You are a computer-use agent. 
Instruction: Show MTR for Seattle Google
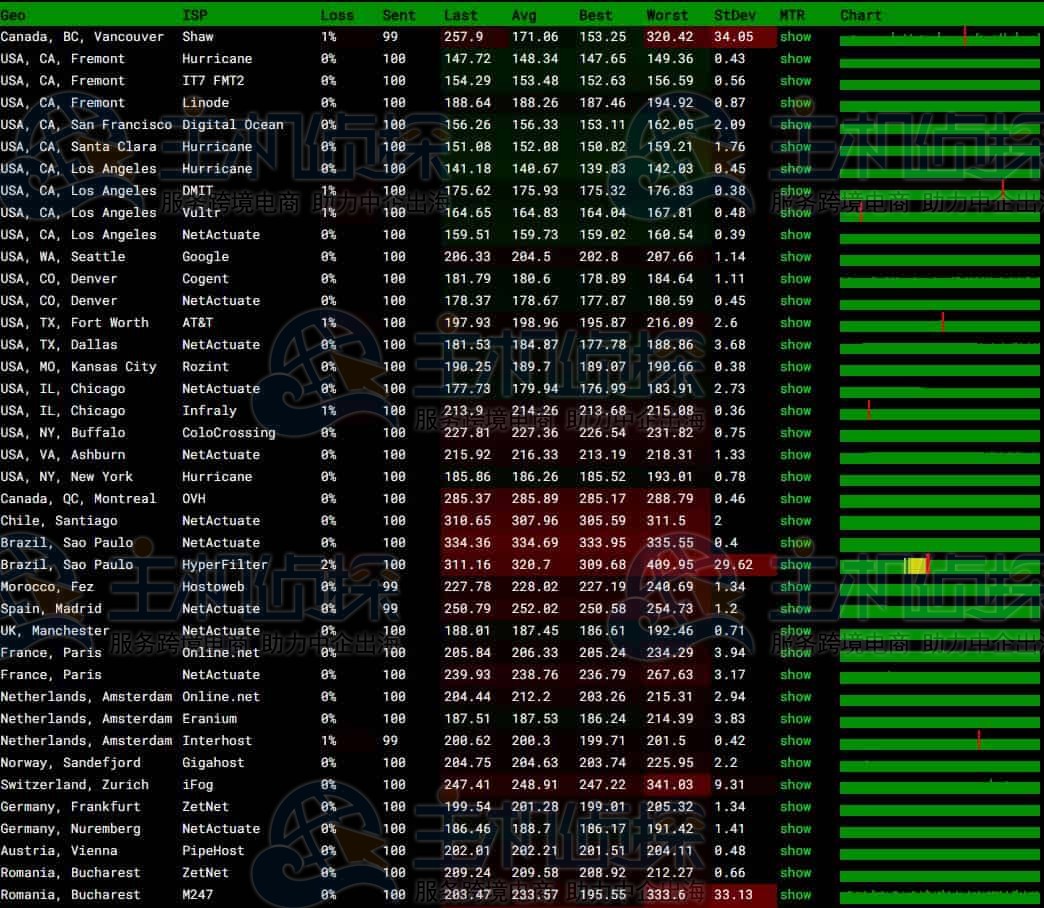(x=795, y=257)
